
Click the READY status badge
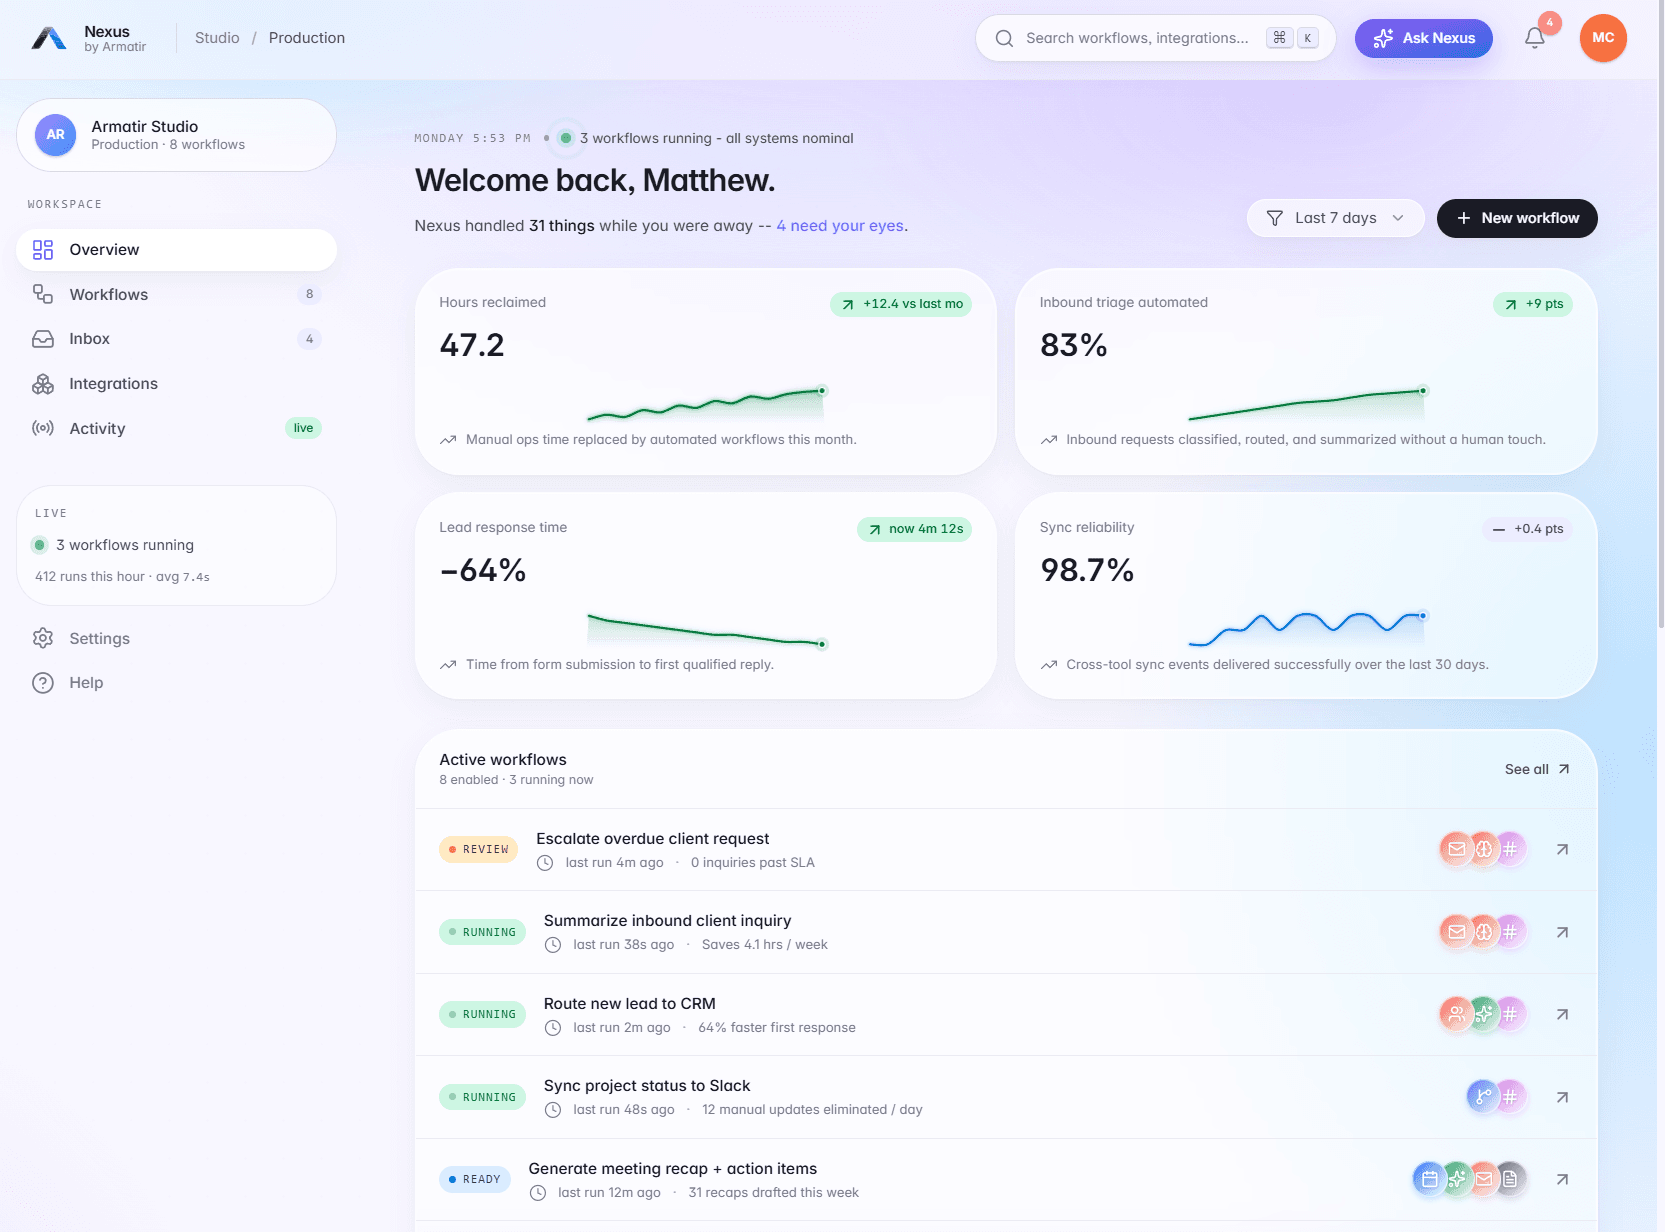(475, 1179)
